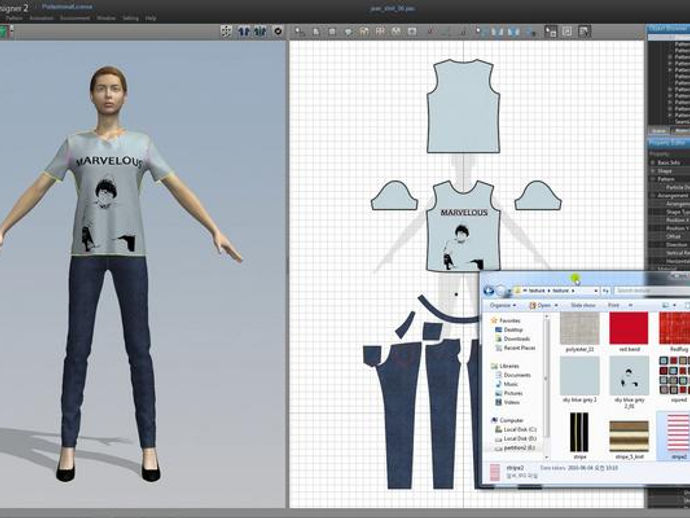Open the Animation menu
The image size is (690, 518).
pos(41,18)
